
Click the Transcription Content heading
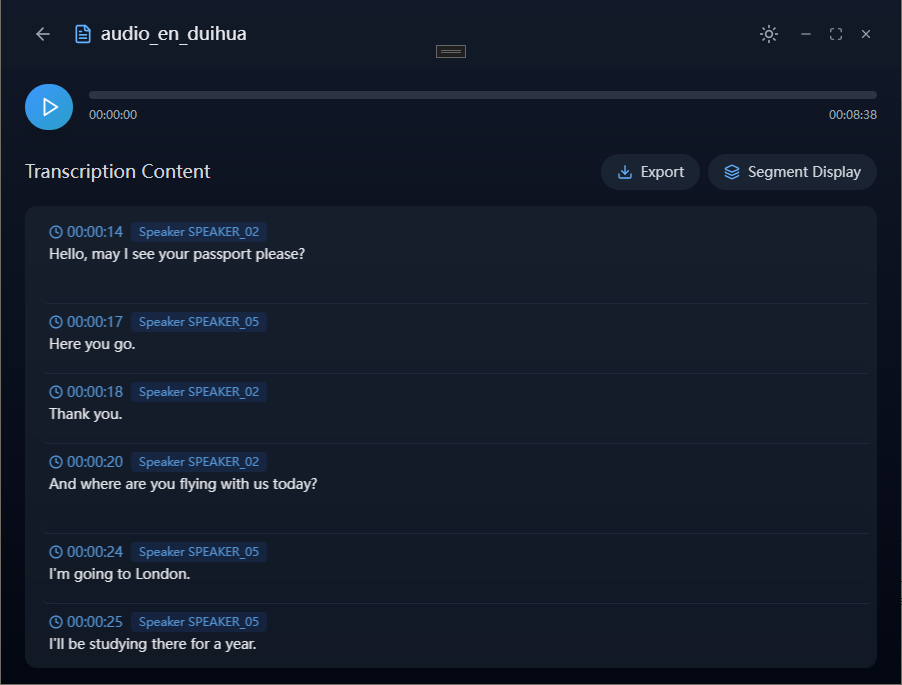pos(118,171)
